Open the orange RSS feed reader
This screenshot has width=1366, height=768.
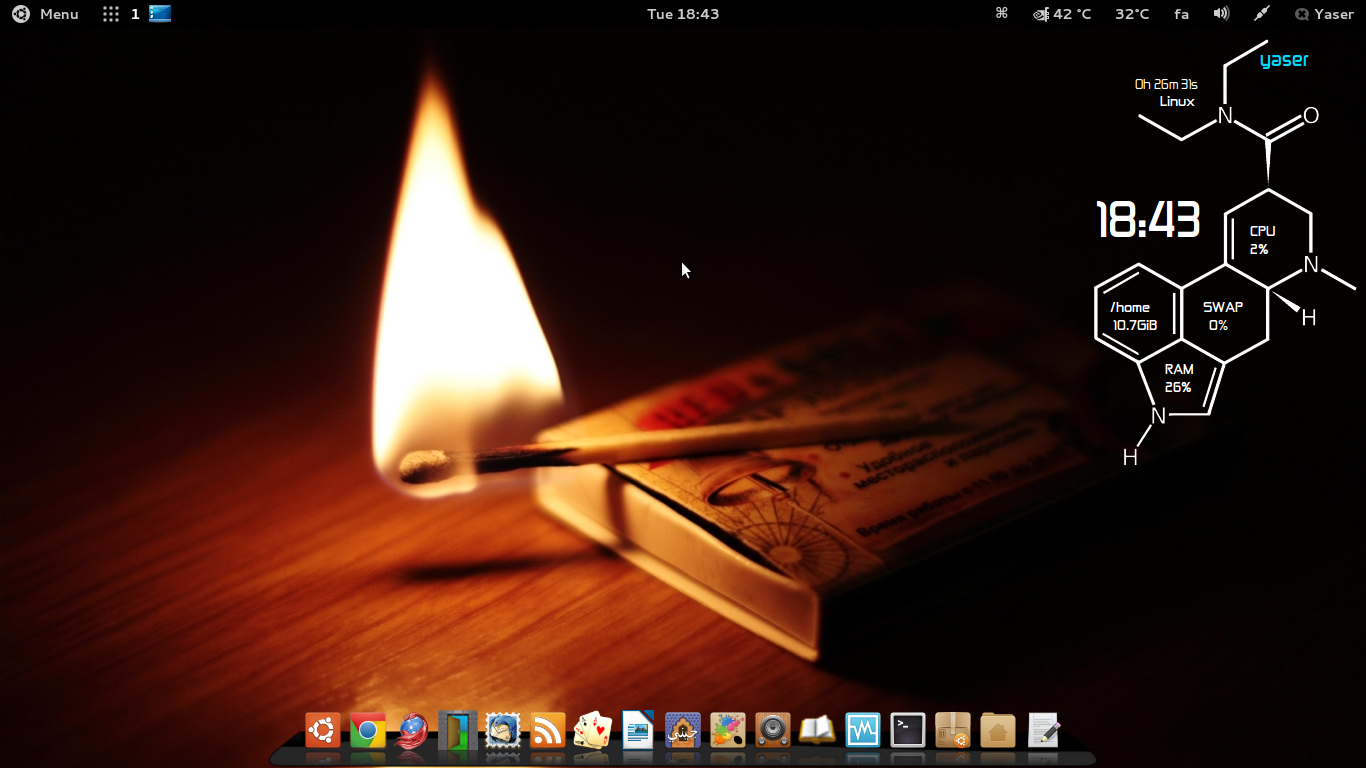coord(547,731)
